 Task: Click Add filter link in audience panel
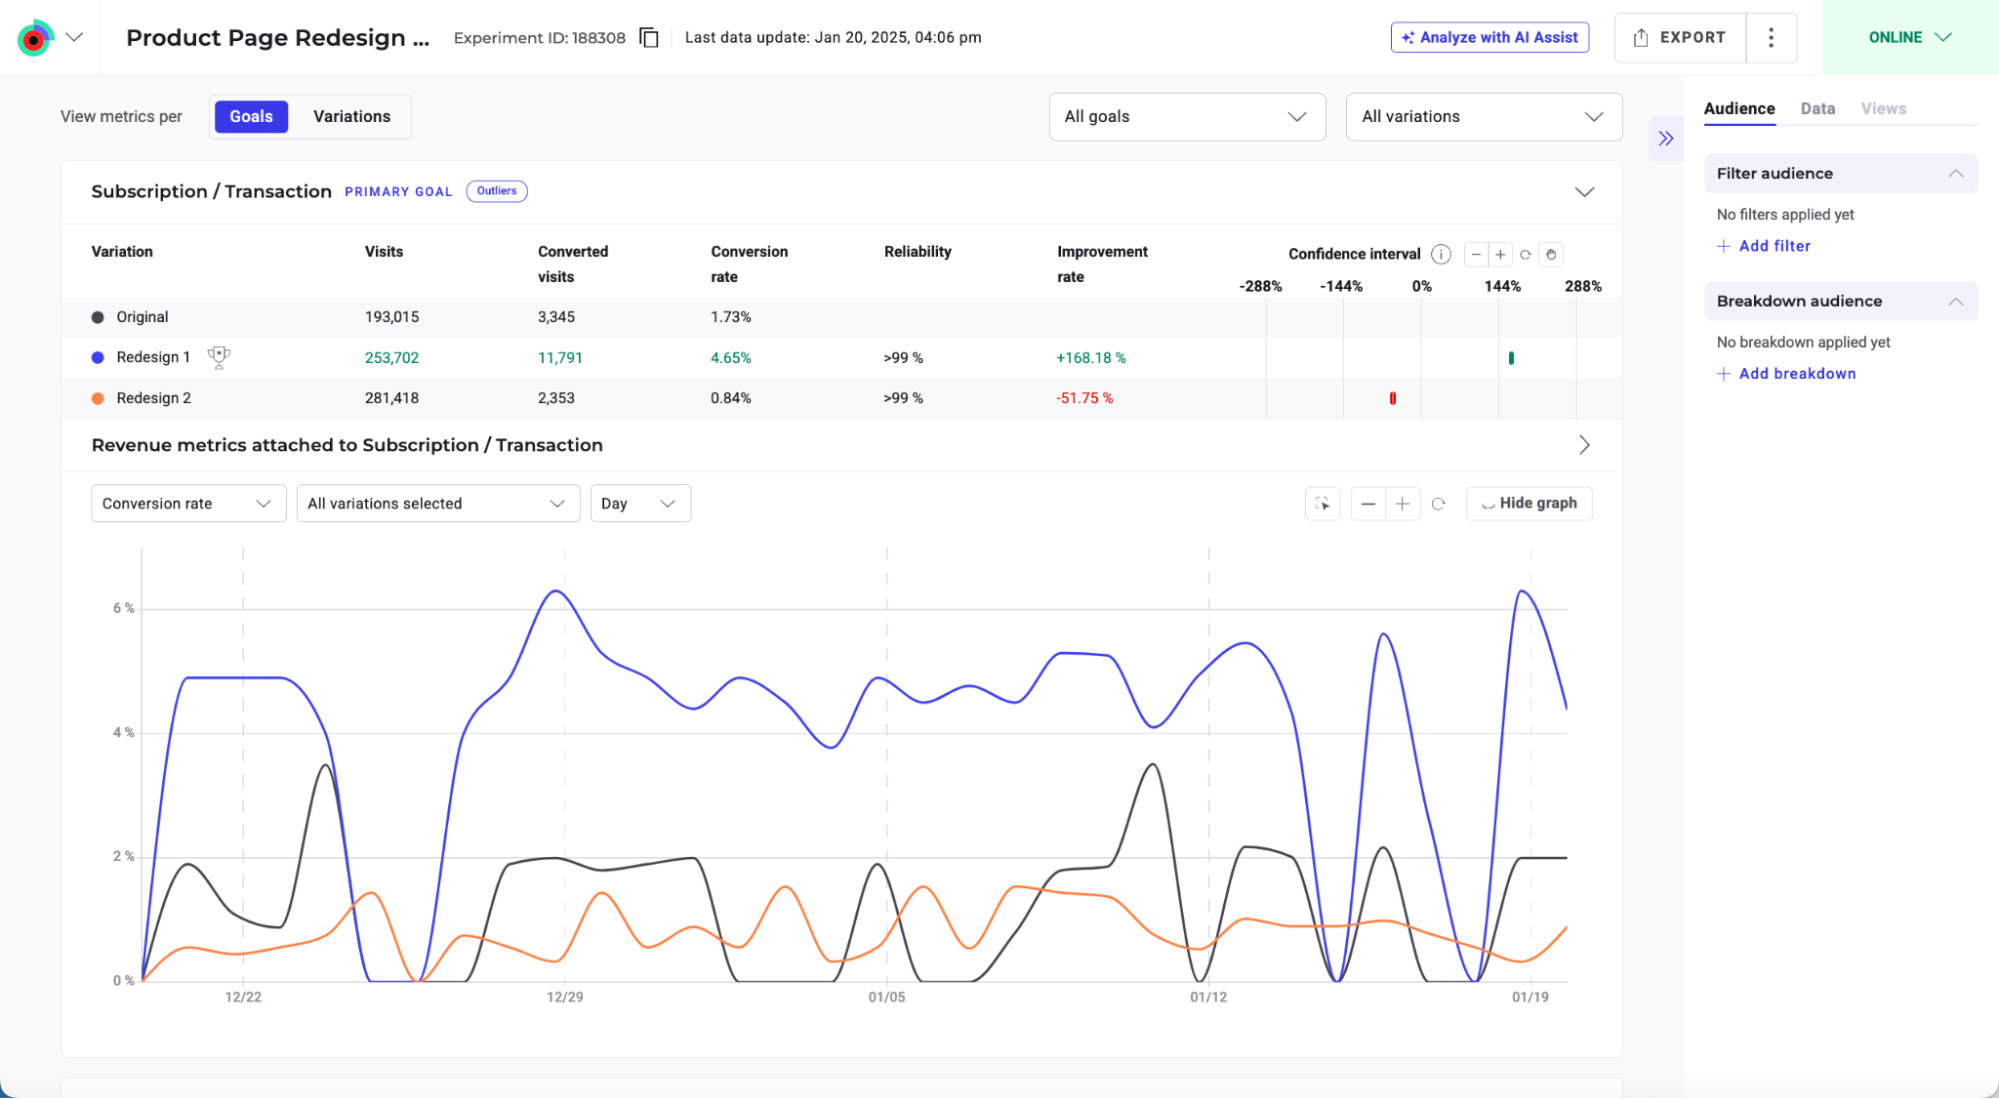tap(1764, 246)
